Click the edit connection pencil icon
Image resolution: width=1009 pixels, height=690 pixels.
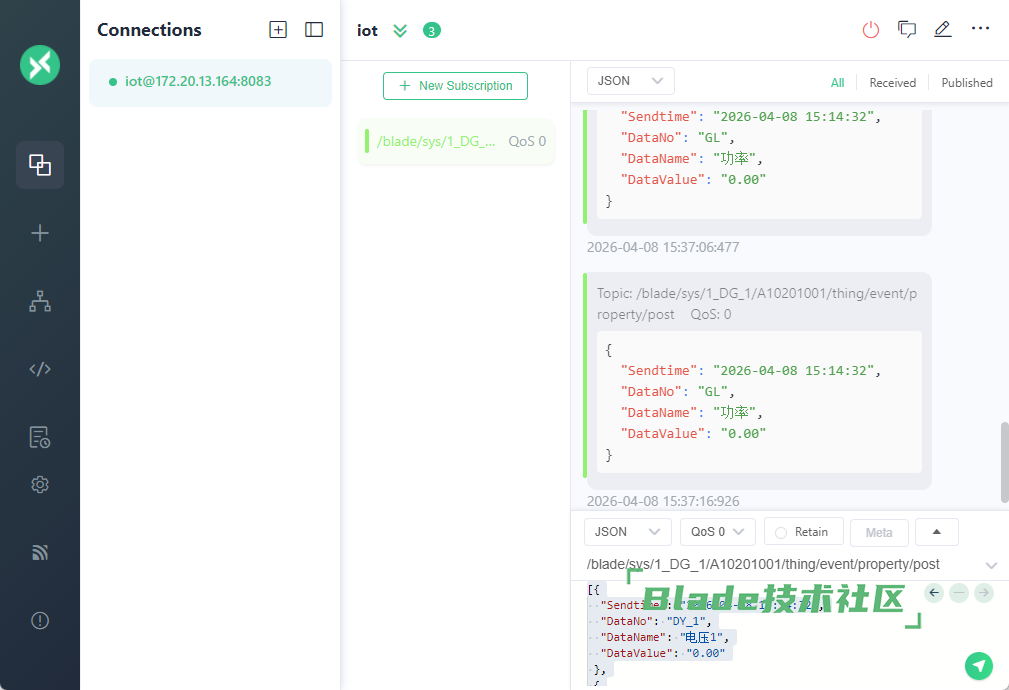[942, 30]
